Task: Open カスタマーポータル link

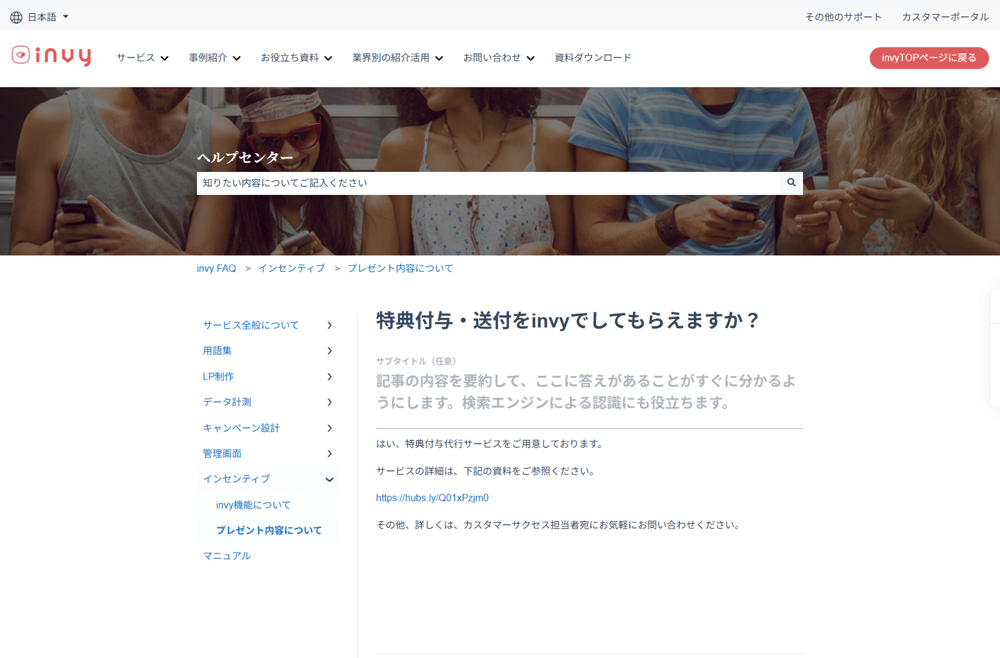Action: click(945, 17)
